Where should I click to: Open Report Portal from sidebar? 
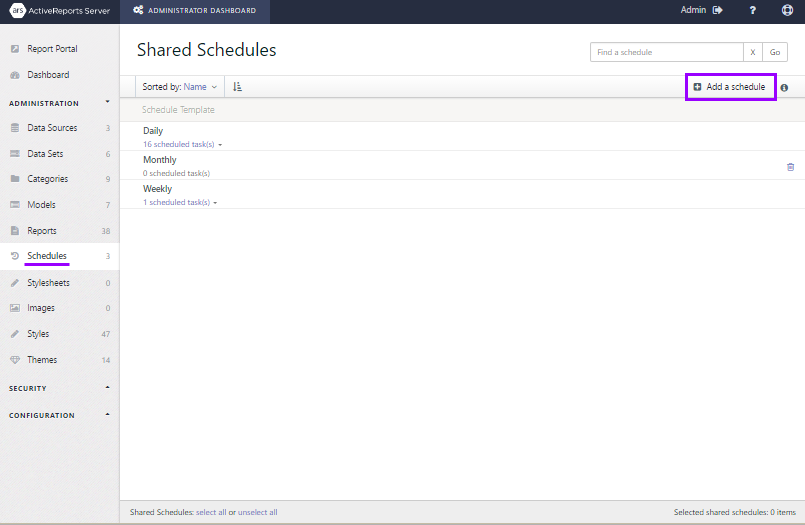point(52,49)
